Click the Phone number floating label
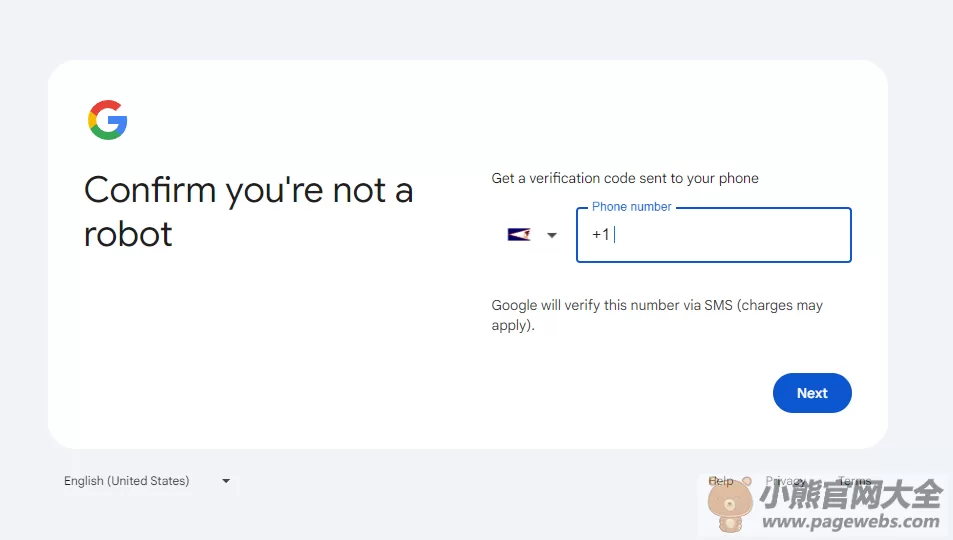953x540 pixels. (631, 207)
